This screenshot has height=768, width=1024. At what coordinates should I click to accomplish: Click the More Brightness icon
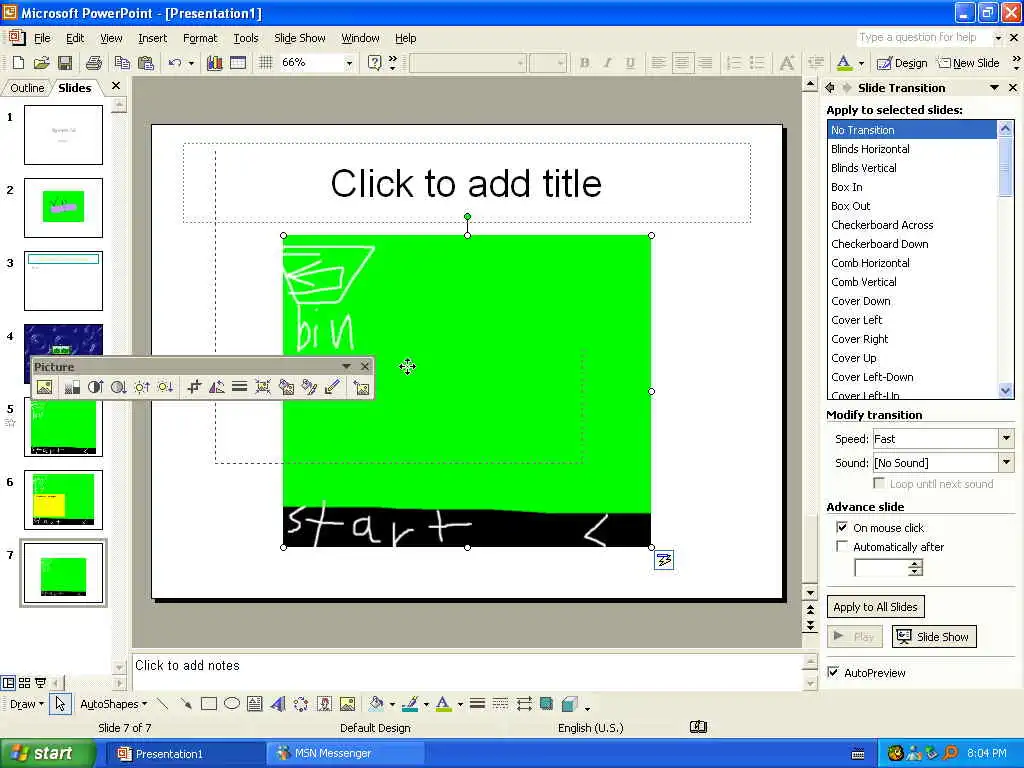tap(142, 387)
